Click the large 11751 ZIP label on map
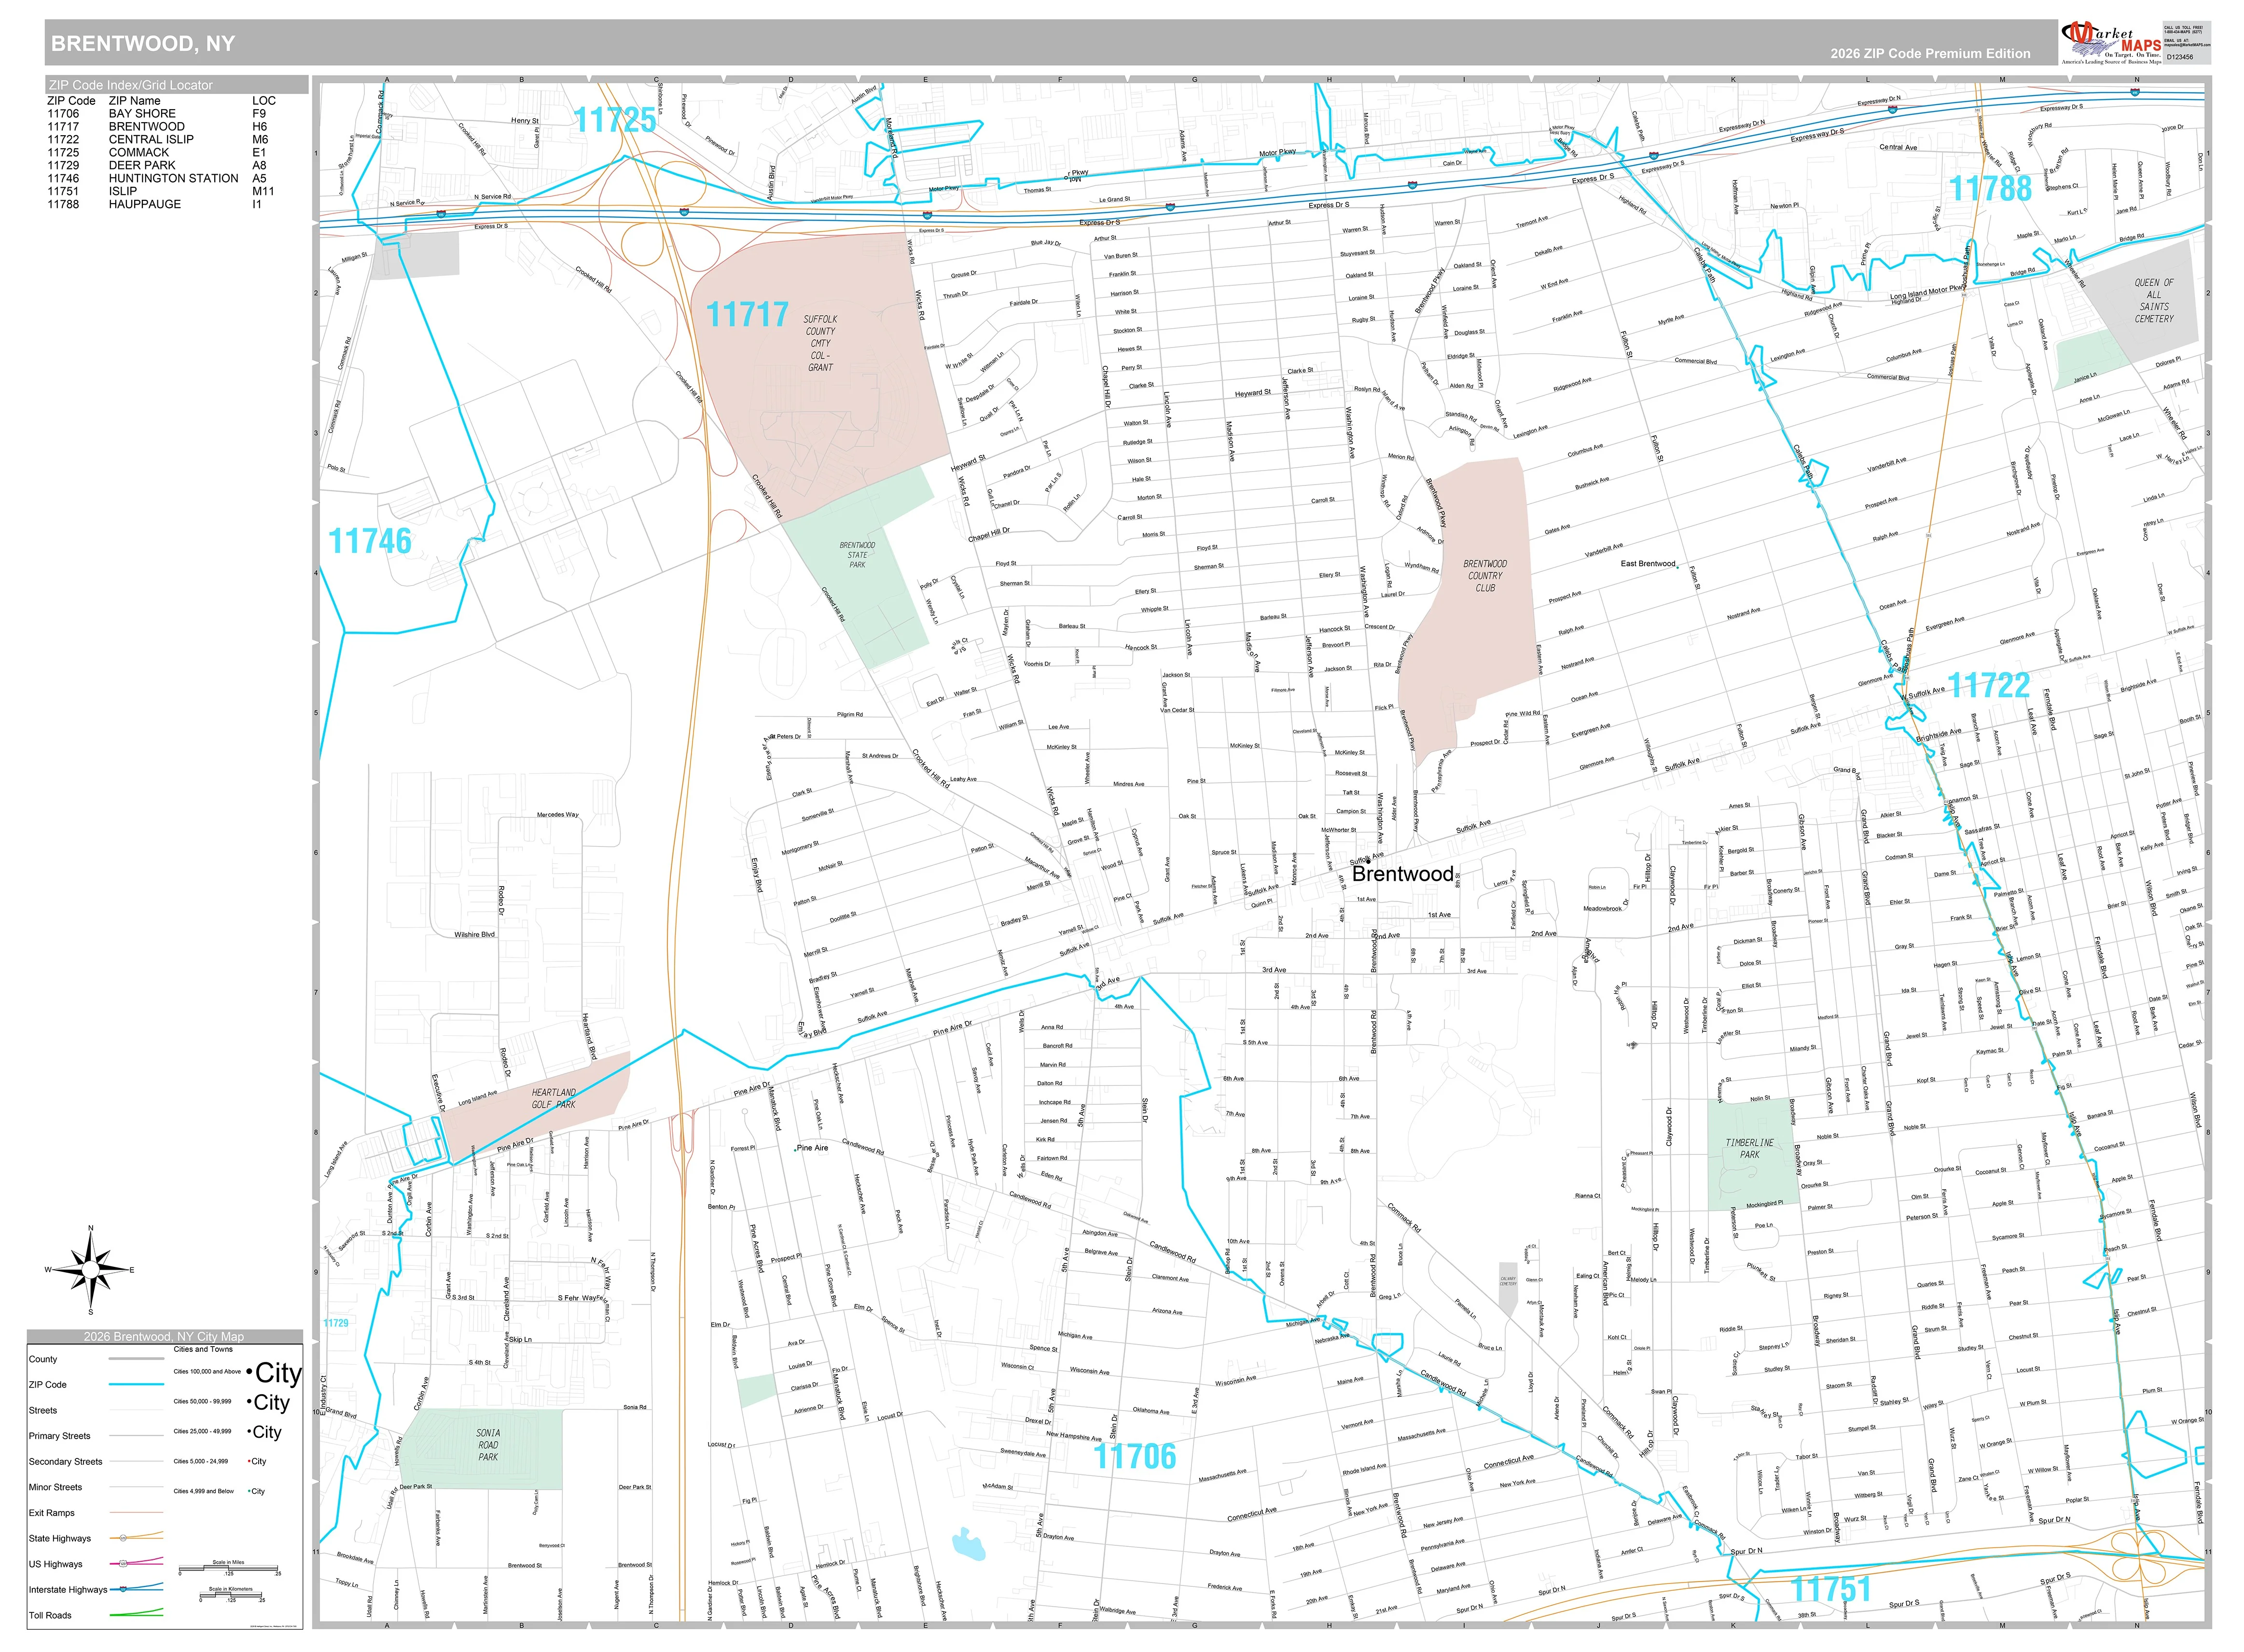 coord(1830,1589)
